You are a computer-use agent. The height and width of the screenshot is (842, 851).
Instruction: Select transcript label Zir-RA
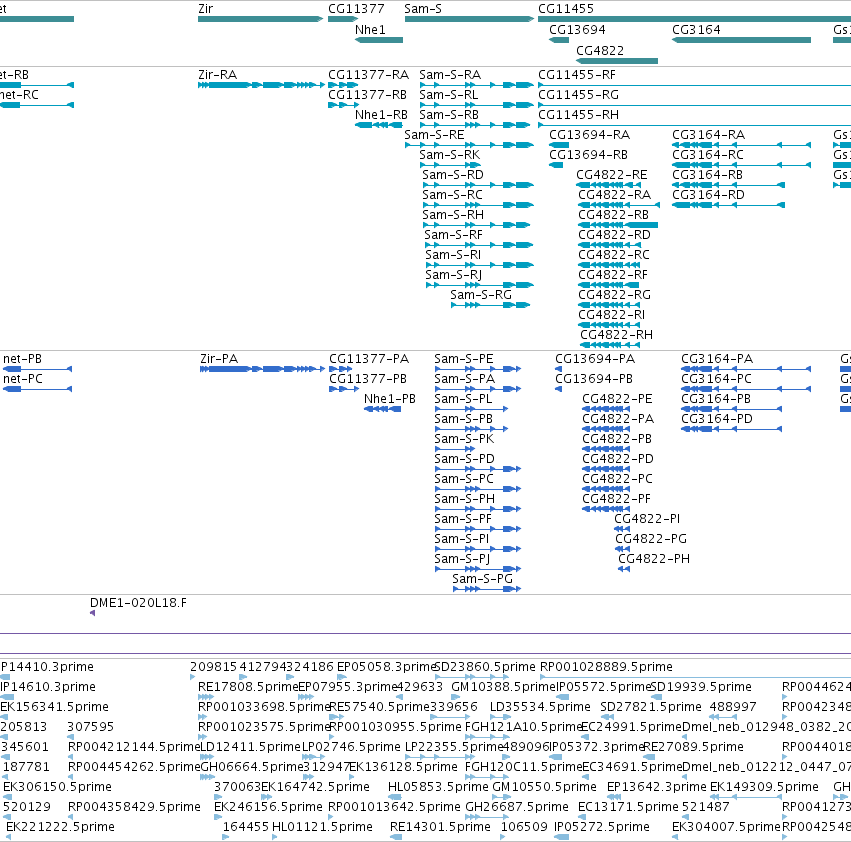[x=218, y=75]
